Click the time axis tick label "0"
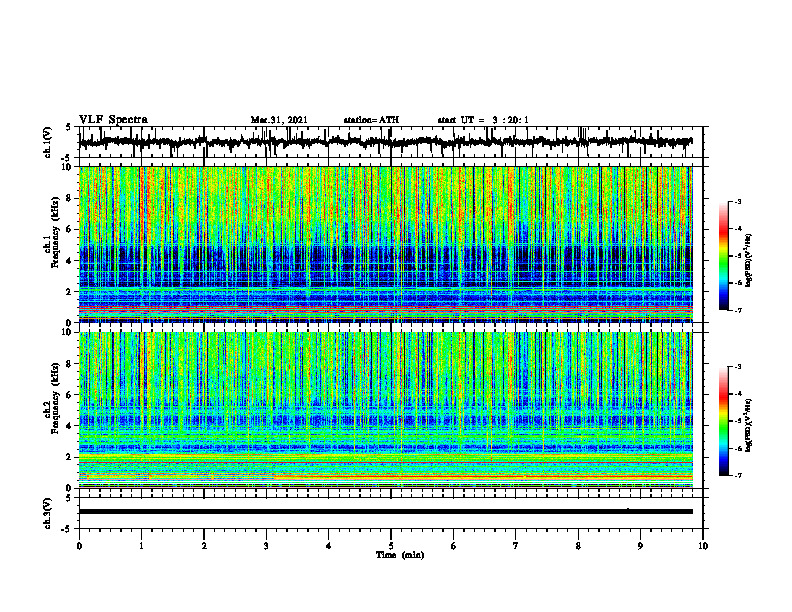This screenshot has width=792, height=612. click(79, 546)
